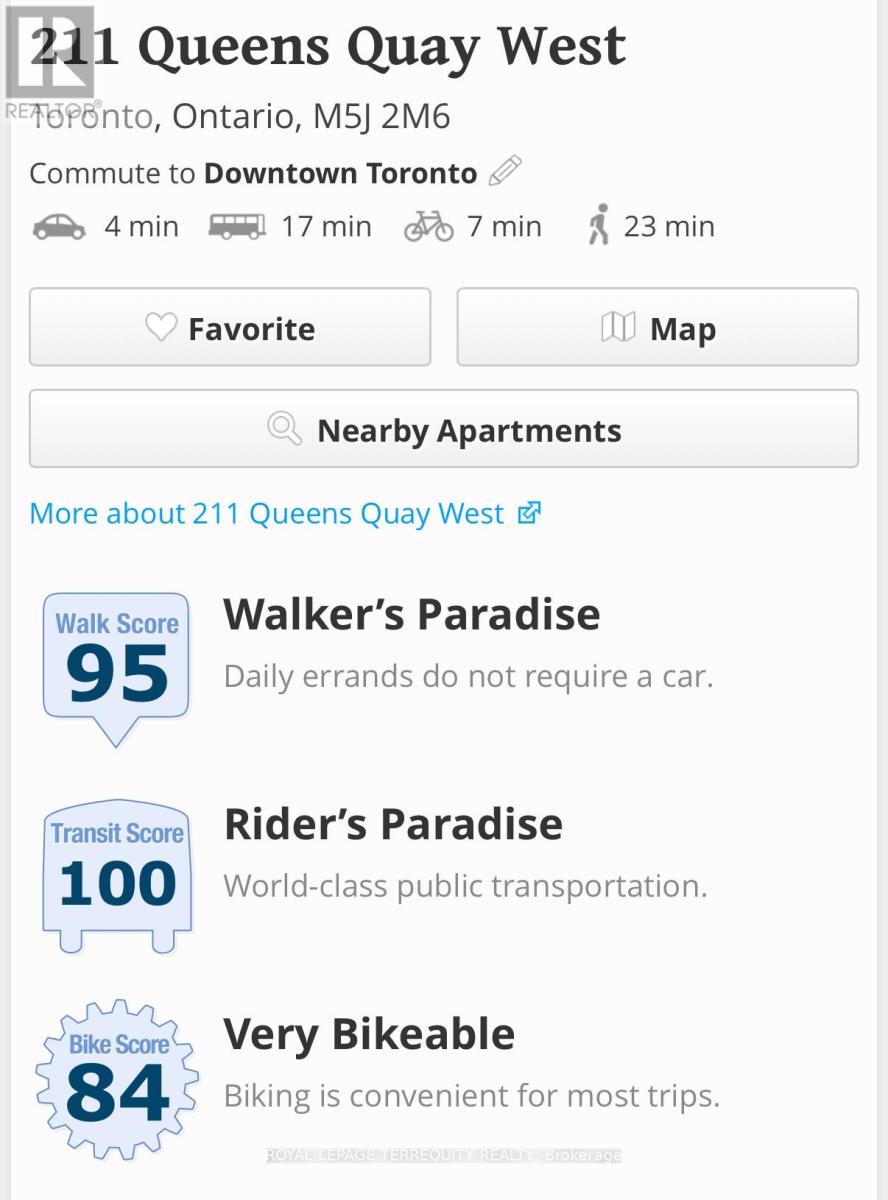The image size is (888, 1200).
Task: Click the pencil edit commute icon
Action: click(505, 171)
